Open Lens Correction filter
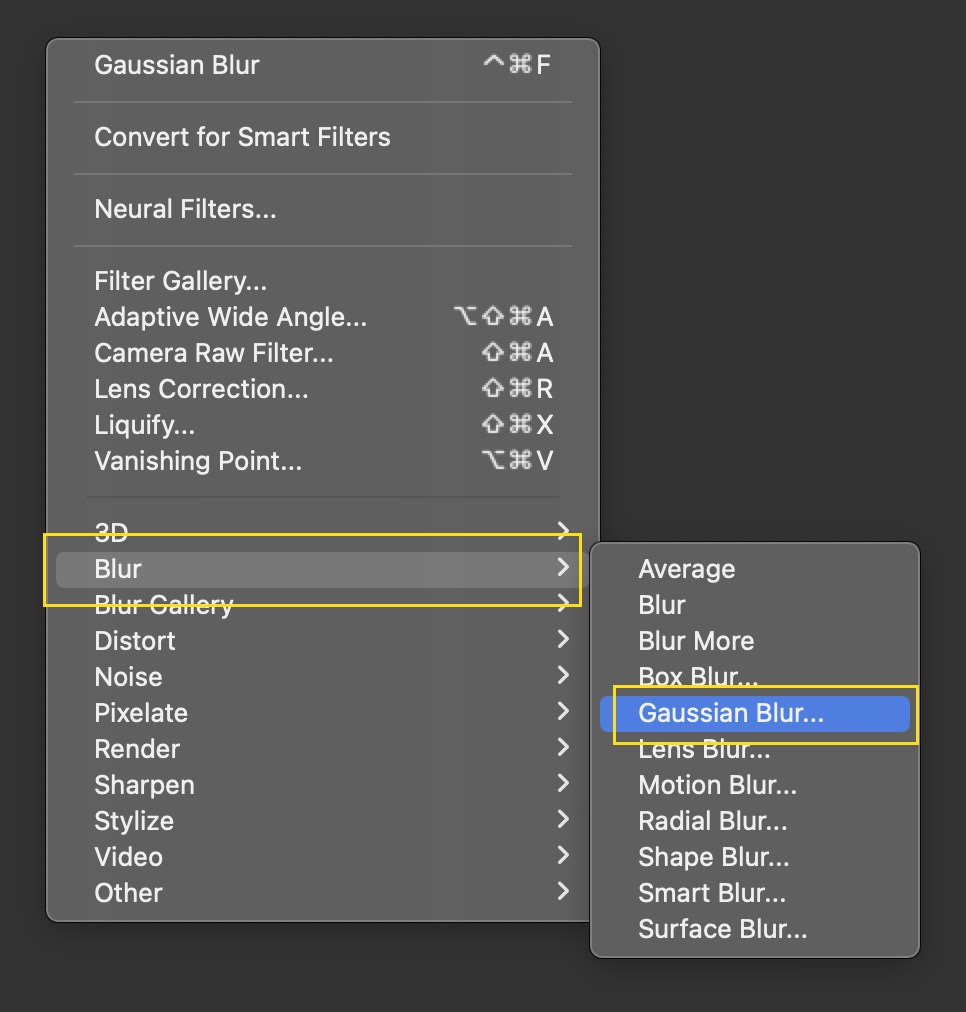The width and height of the screenshot is (966, 1012). pos(201,389)
